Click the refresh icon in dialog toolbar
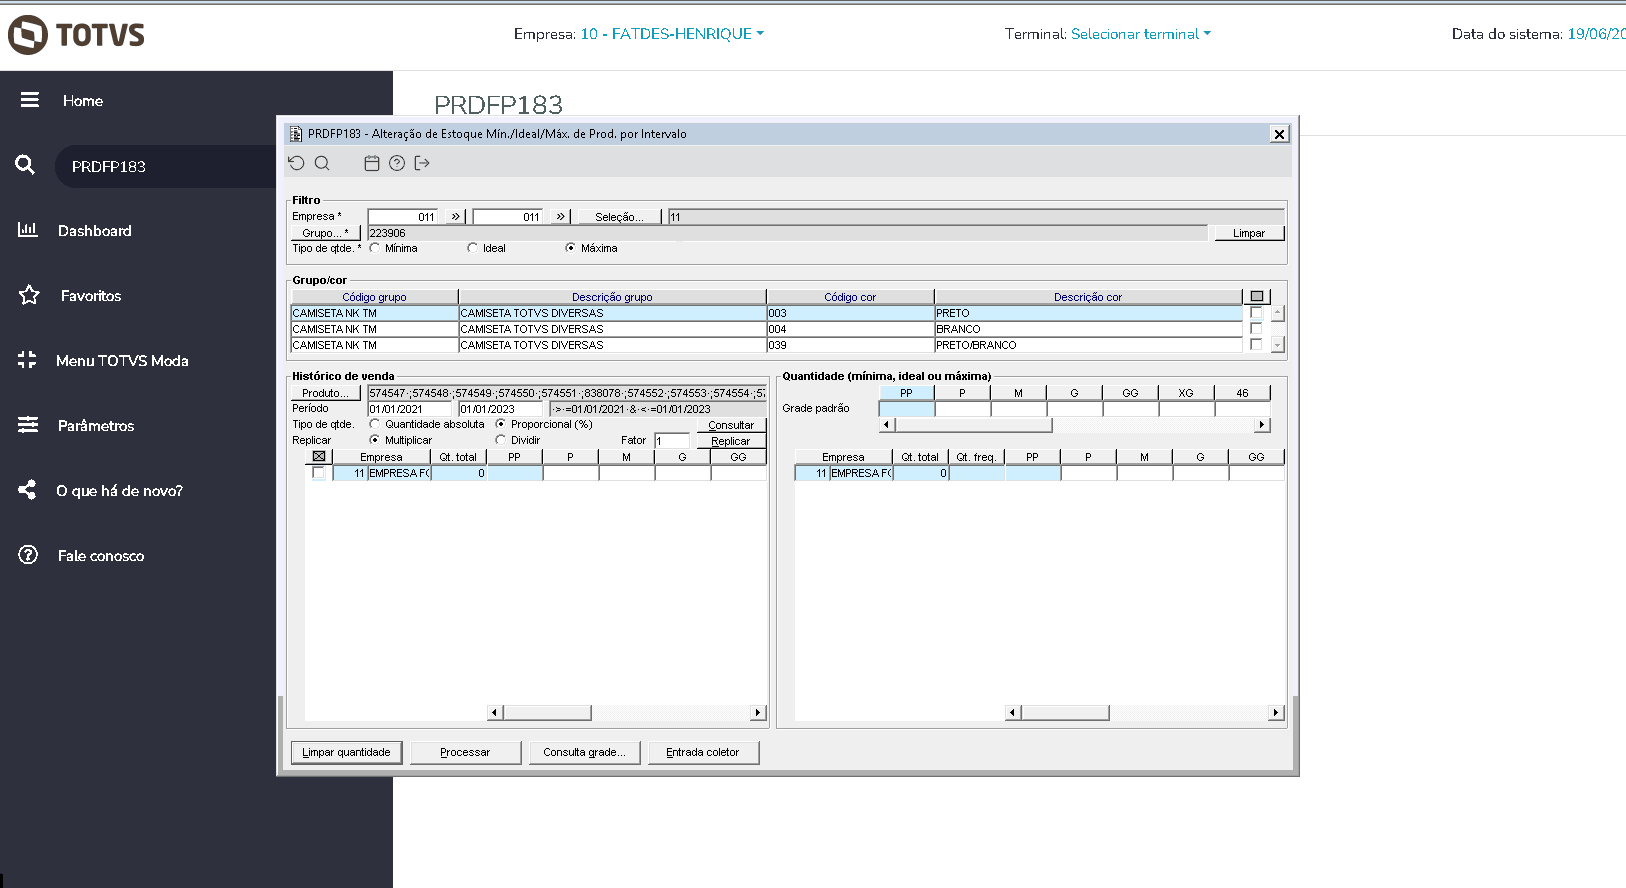1626x888 pixels. click(296, 163)
